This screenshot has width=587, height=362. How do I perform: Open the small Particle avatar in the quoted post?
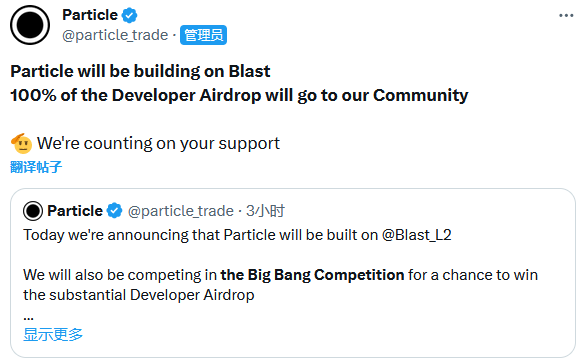(x=33, y=211)
